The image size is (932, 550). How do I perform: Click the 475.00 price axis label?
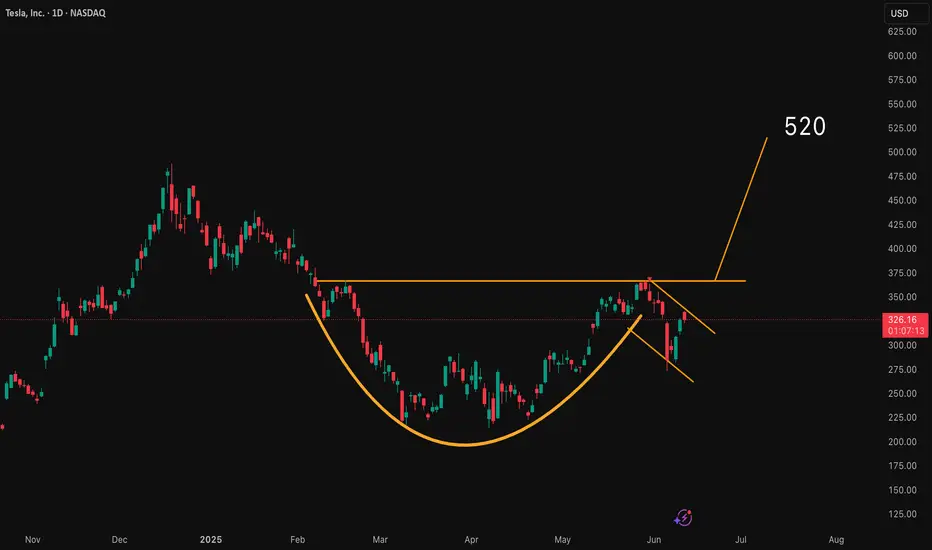(902, 177)
